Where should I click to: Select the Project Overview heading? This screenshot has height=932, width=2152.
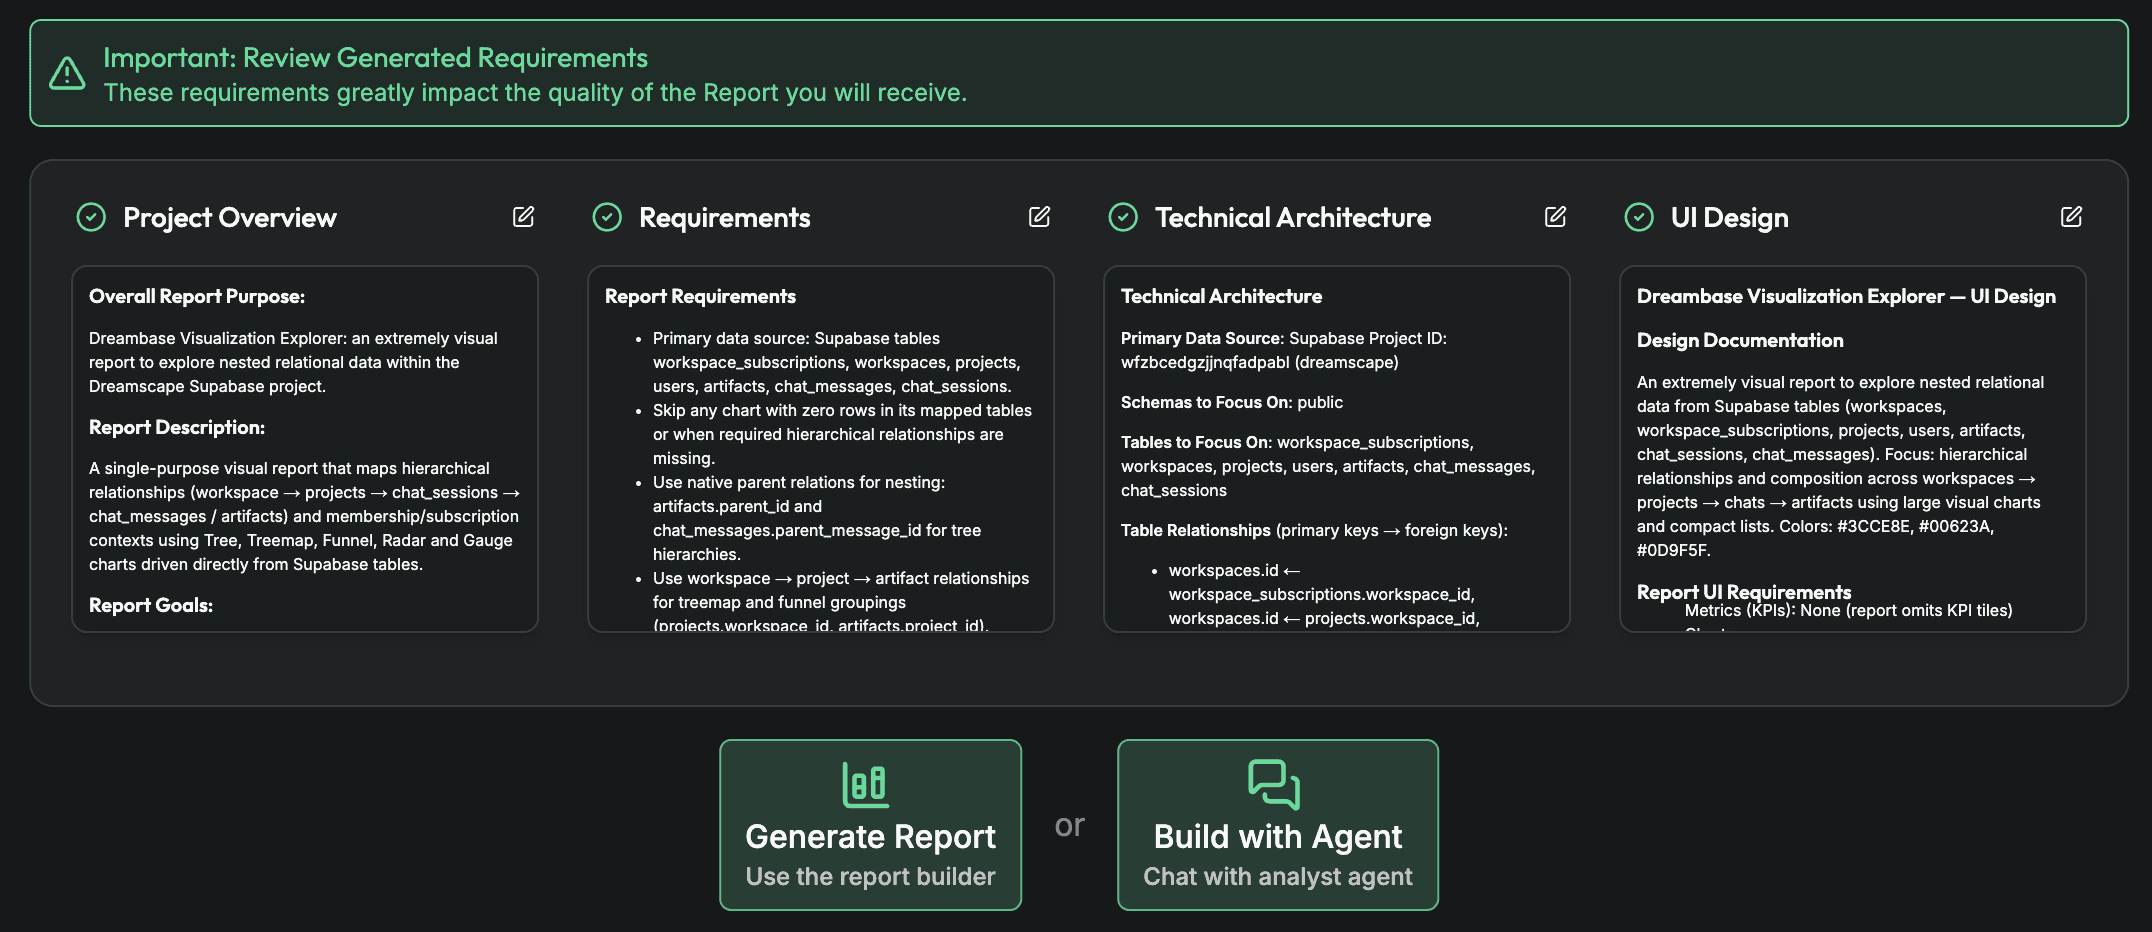[x=230, y=217]
